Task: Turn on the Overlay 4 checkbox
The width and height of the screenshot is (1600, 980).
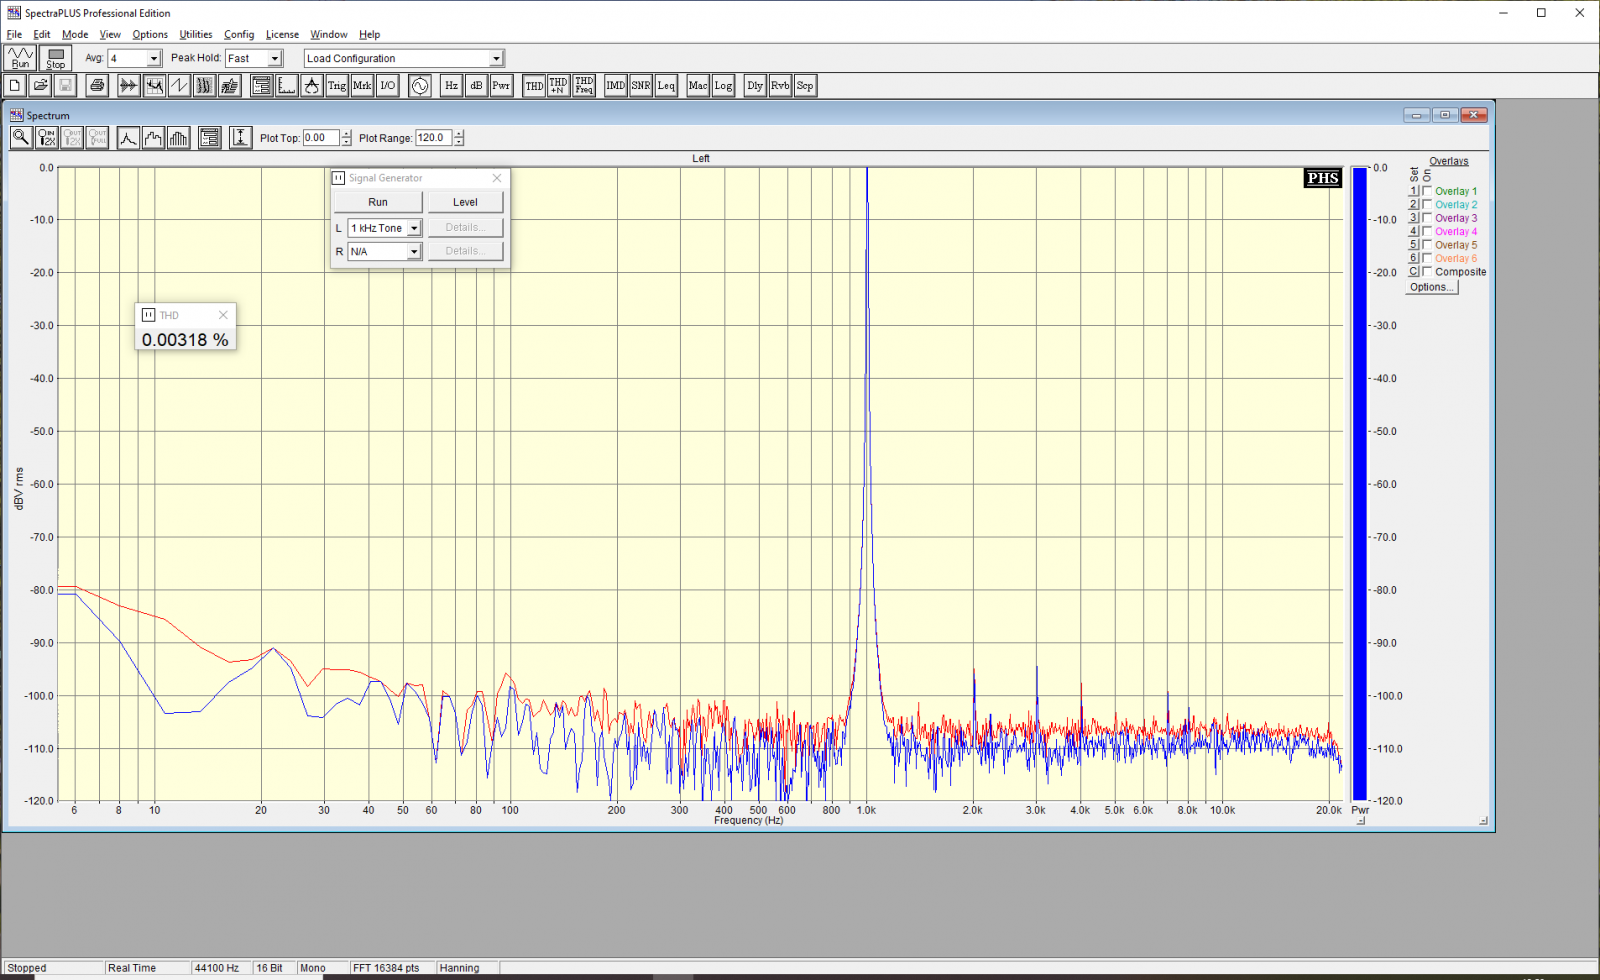Action: [1428, 231]
